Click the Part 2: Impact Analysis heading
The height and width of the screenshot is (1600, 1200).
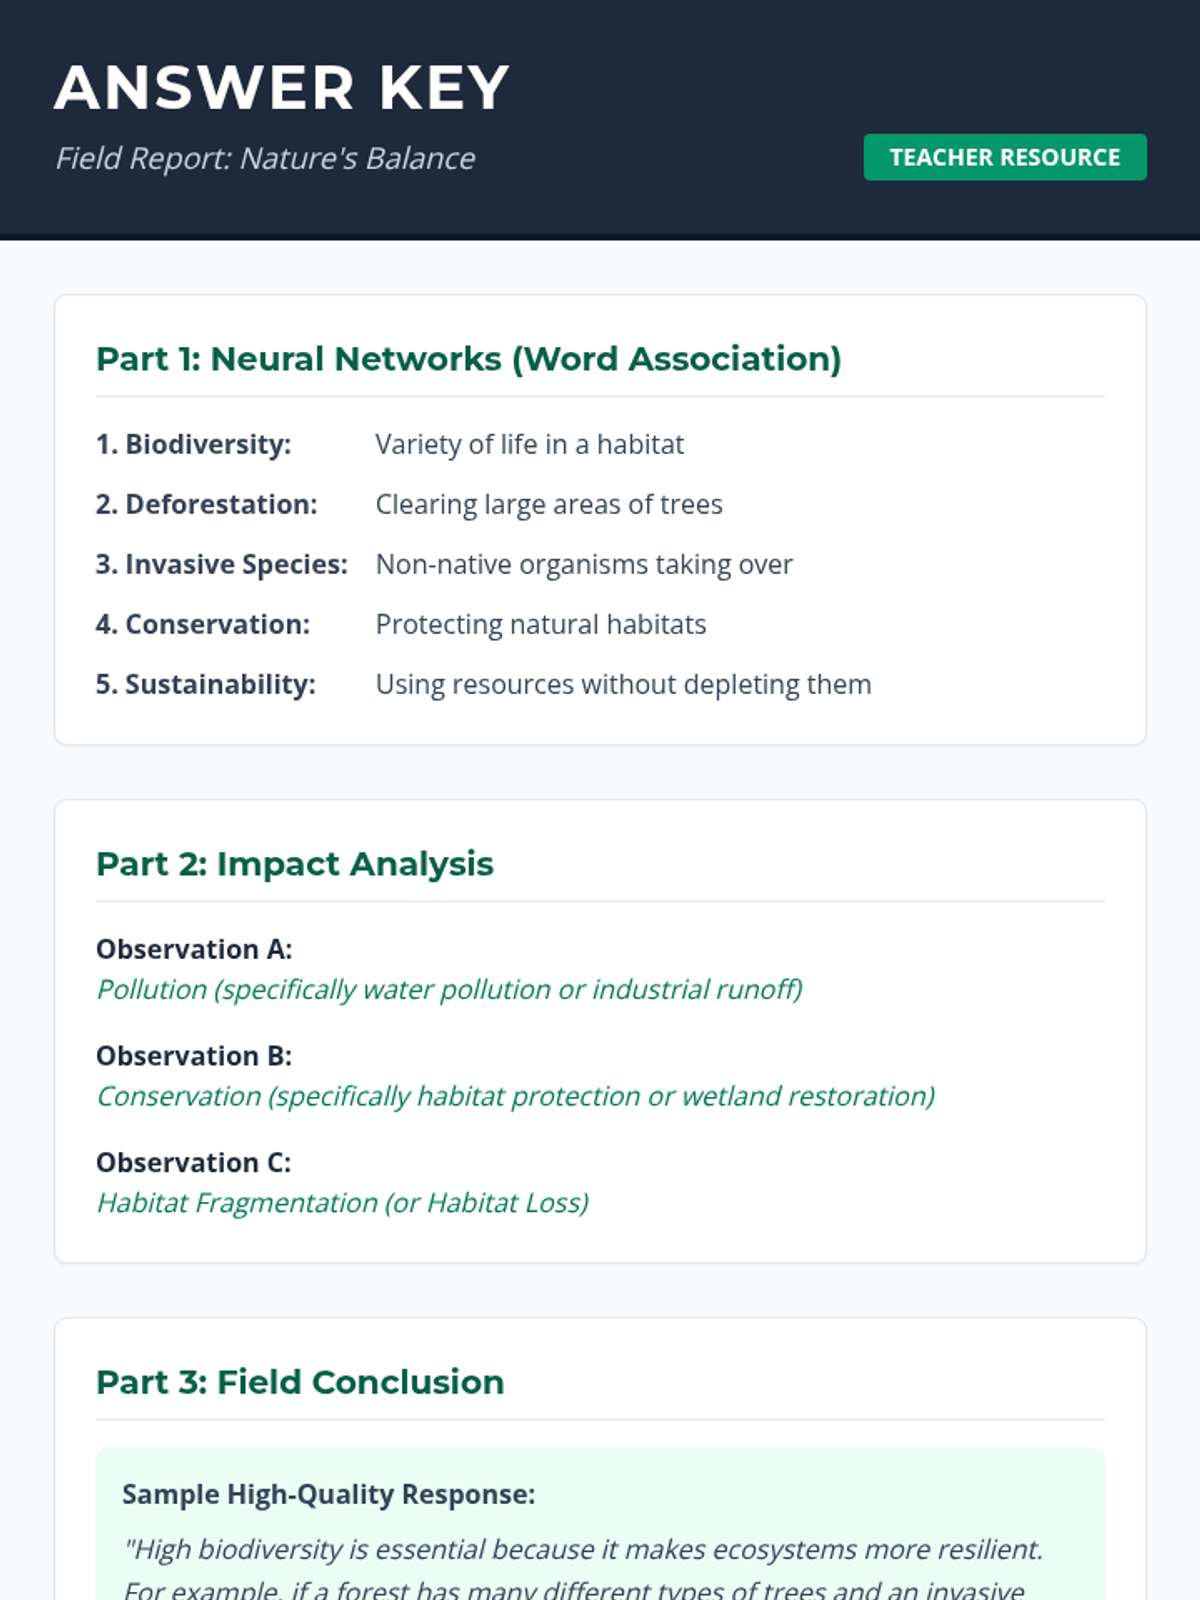coord(295,864)
